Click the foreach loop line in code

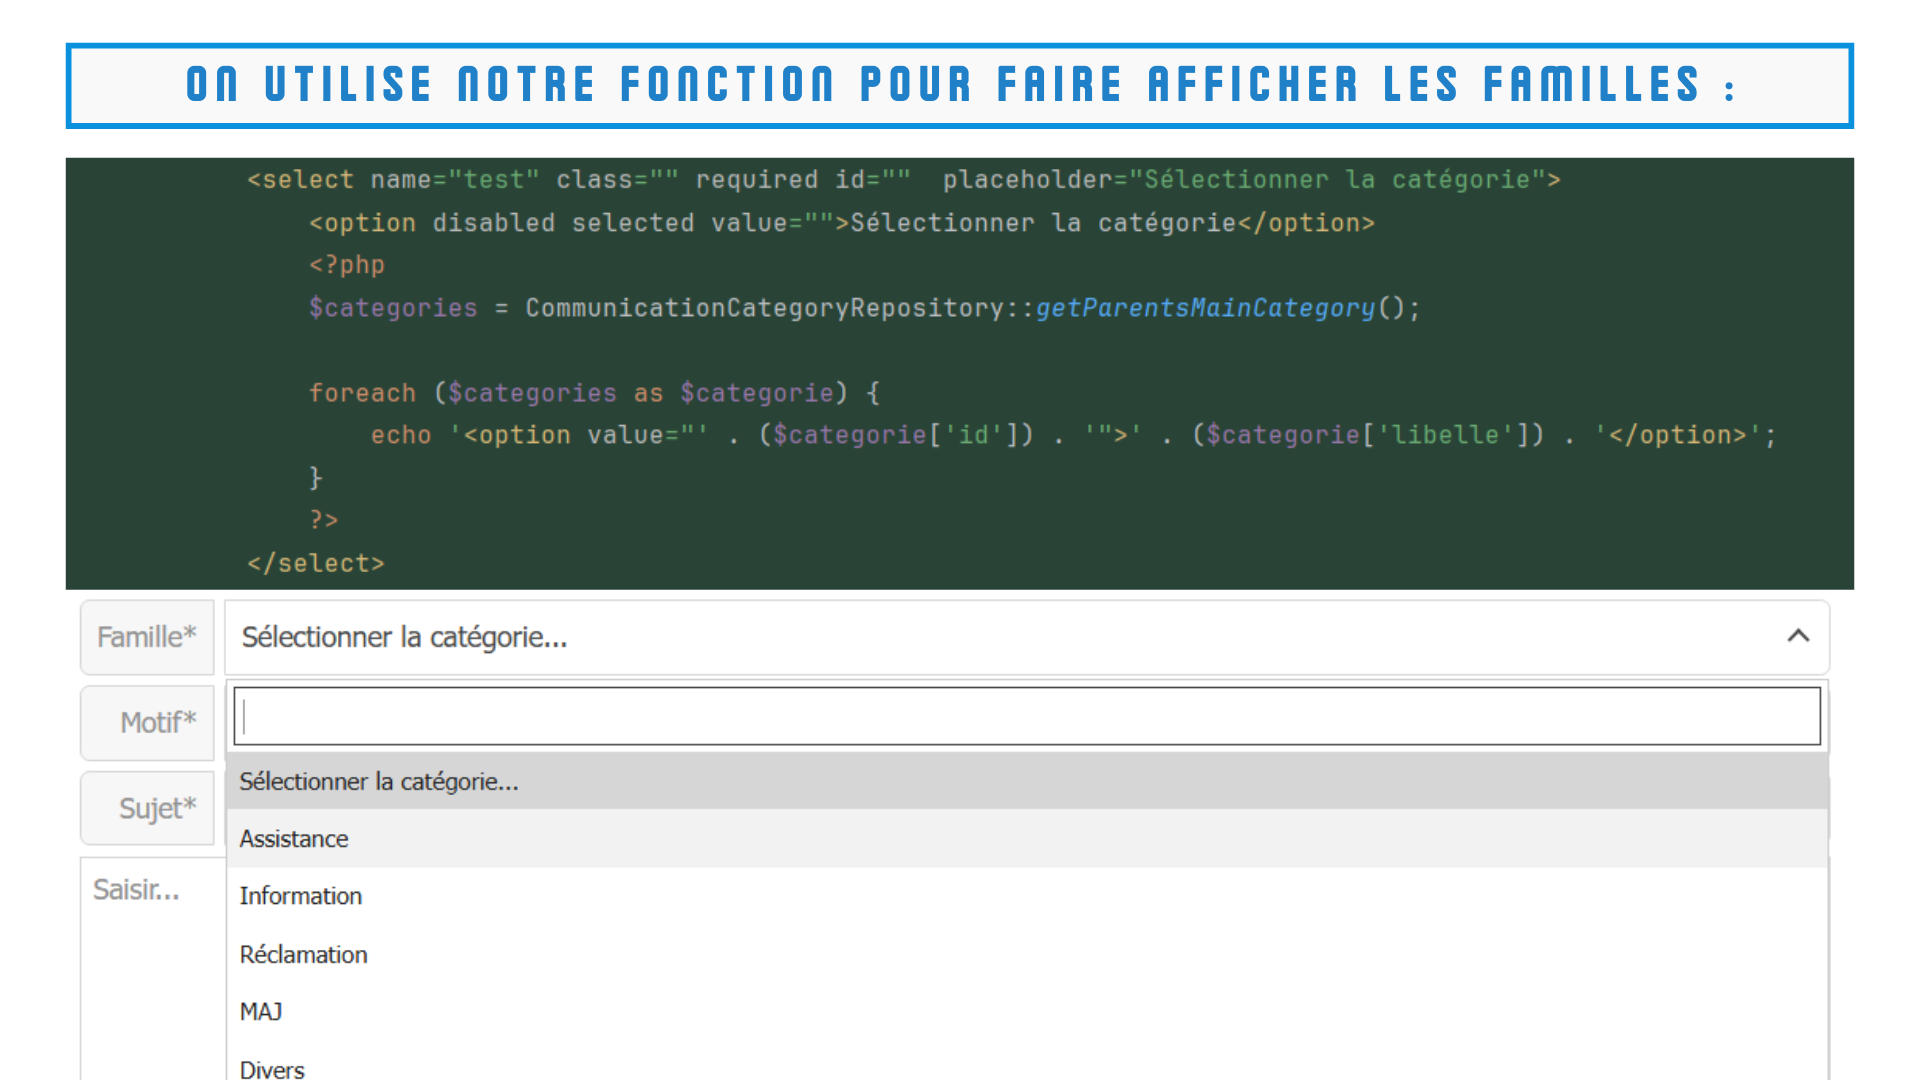(594, 393)
